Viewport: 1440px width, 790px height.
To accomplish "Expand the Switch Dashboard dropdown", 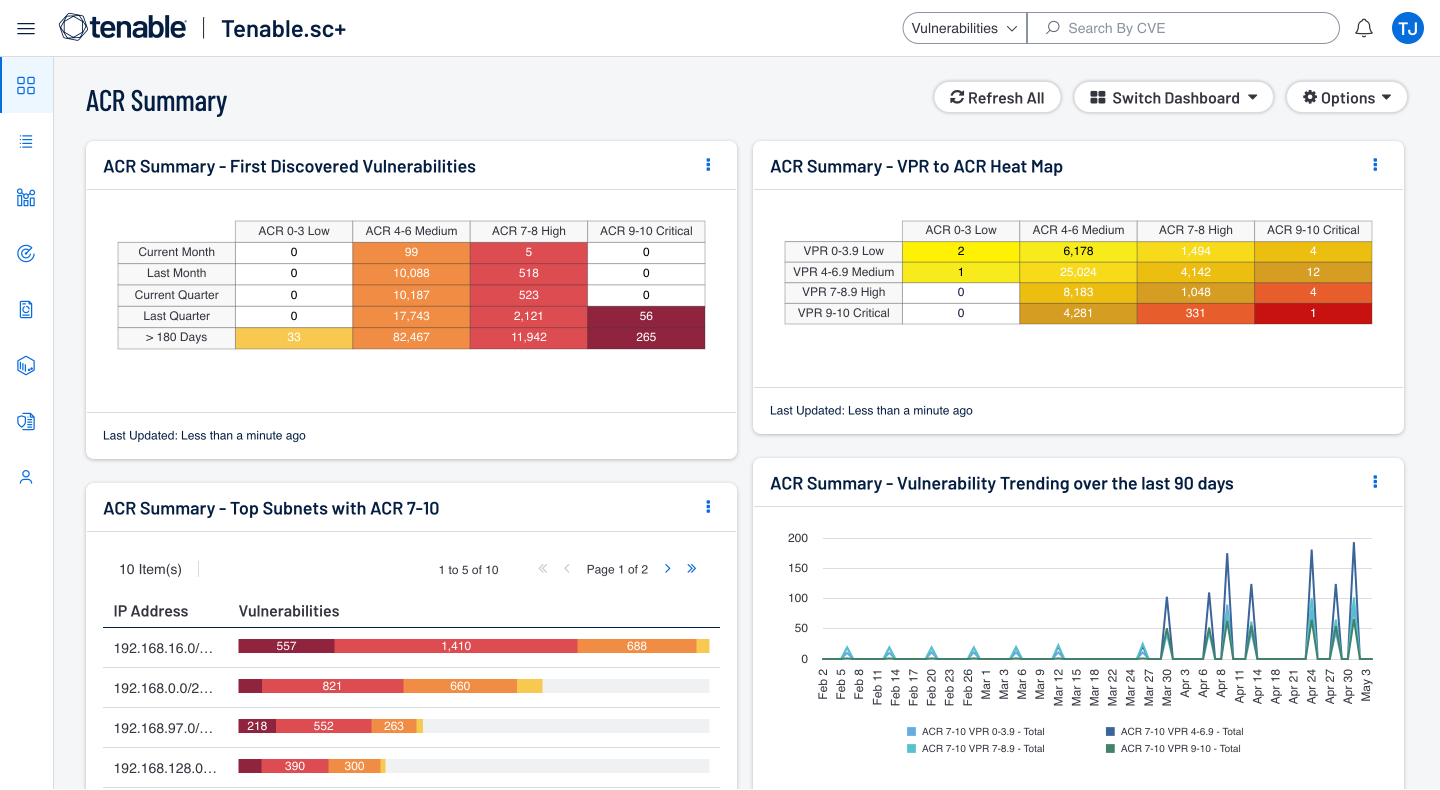I will coord(1173,98).
